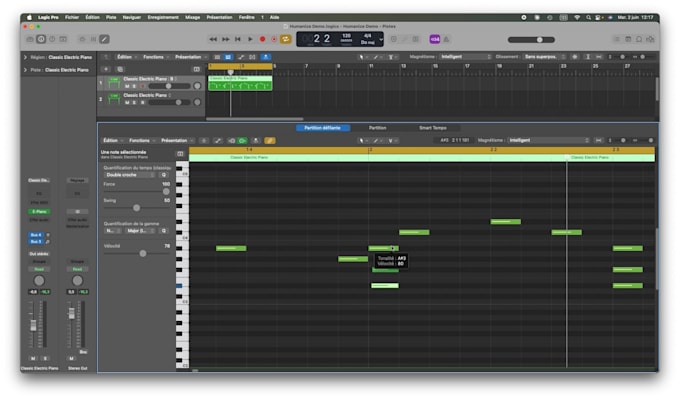Toggle the Toolbar display icon
This screenshot has height=400, width=680.
pos(63,39)
